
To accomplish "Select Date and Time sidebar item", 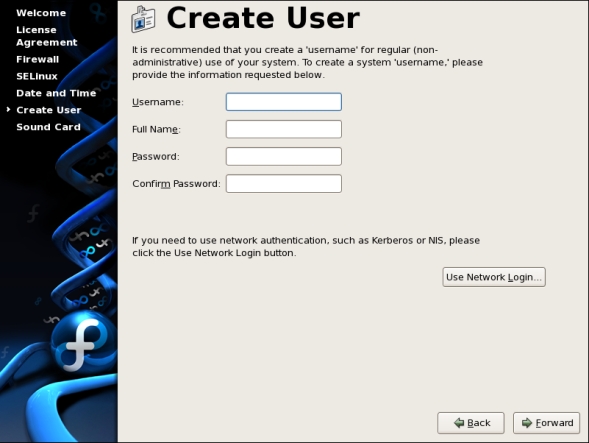I will tap(56, 93).
